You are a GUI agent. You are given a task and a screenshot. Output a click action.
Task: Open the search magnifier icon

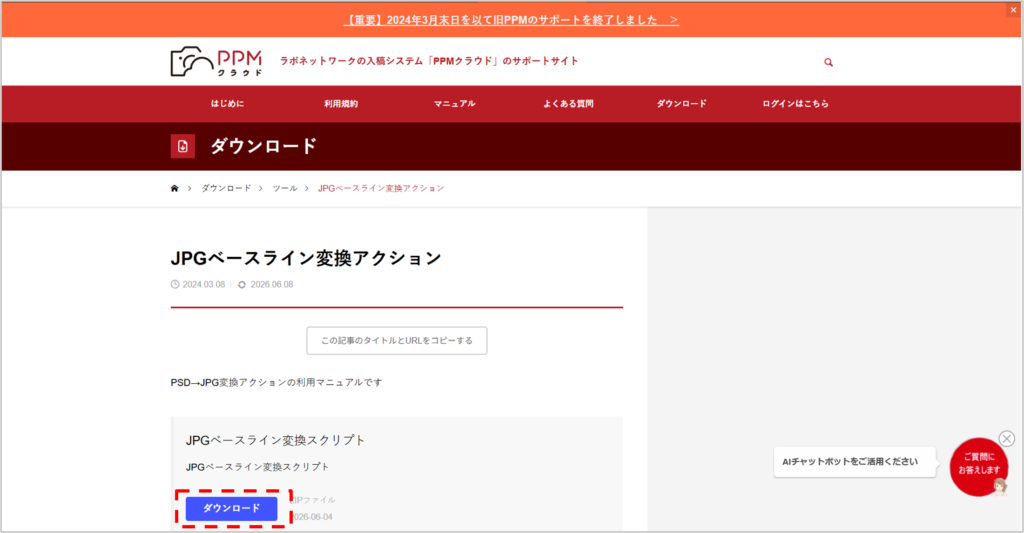coord(828,62)
